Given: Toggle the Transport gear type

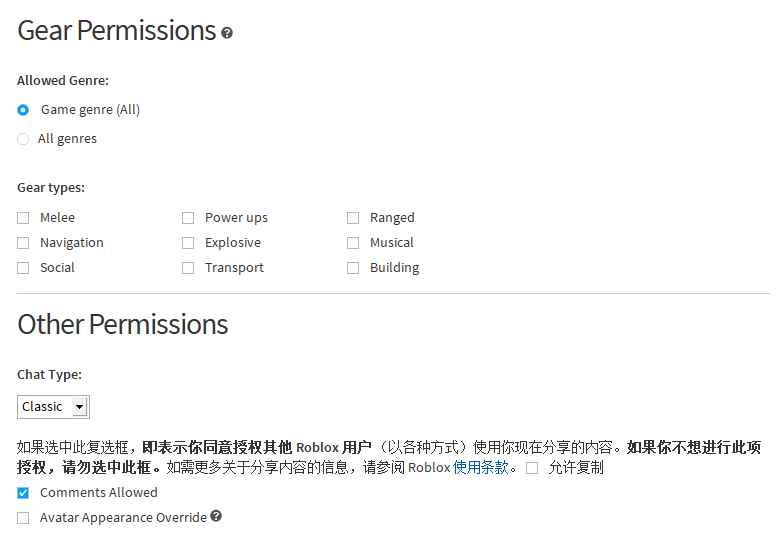Looking at the screenshot, I should (188, 268).
